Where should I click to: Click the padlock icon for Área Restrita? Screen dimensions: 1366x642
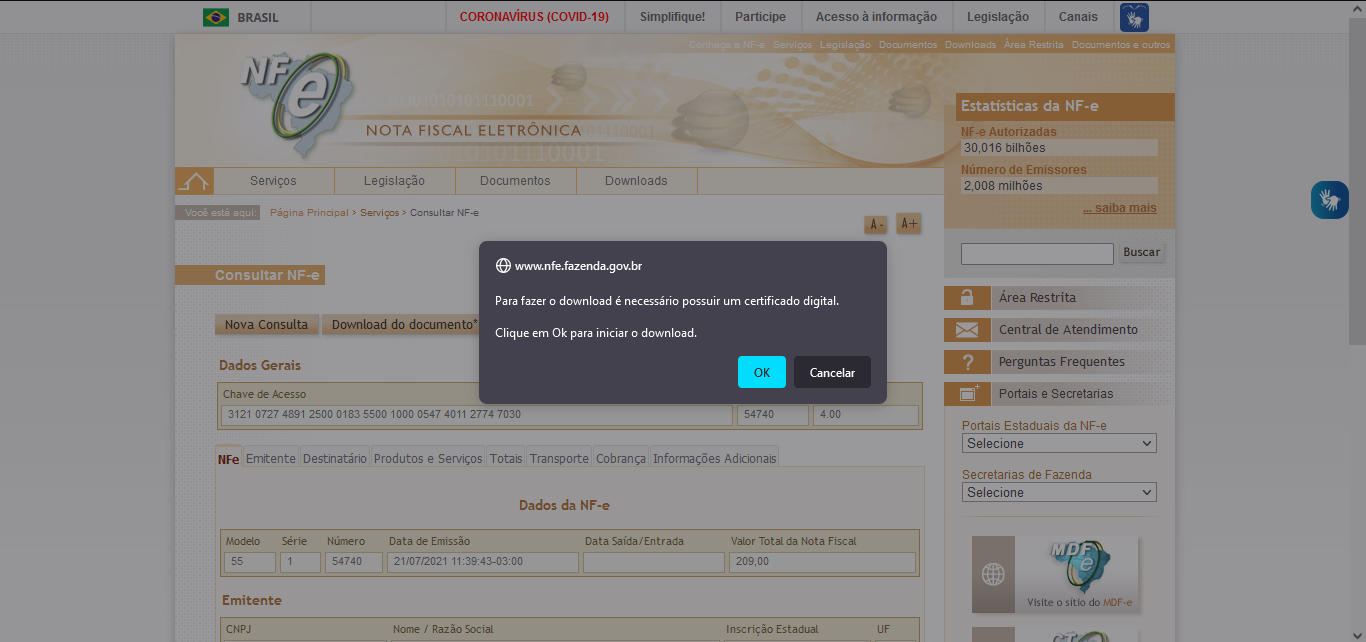[x=966, y=298]
